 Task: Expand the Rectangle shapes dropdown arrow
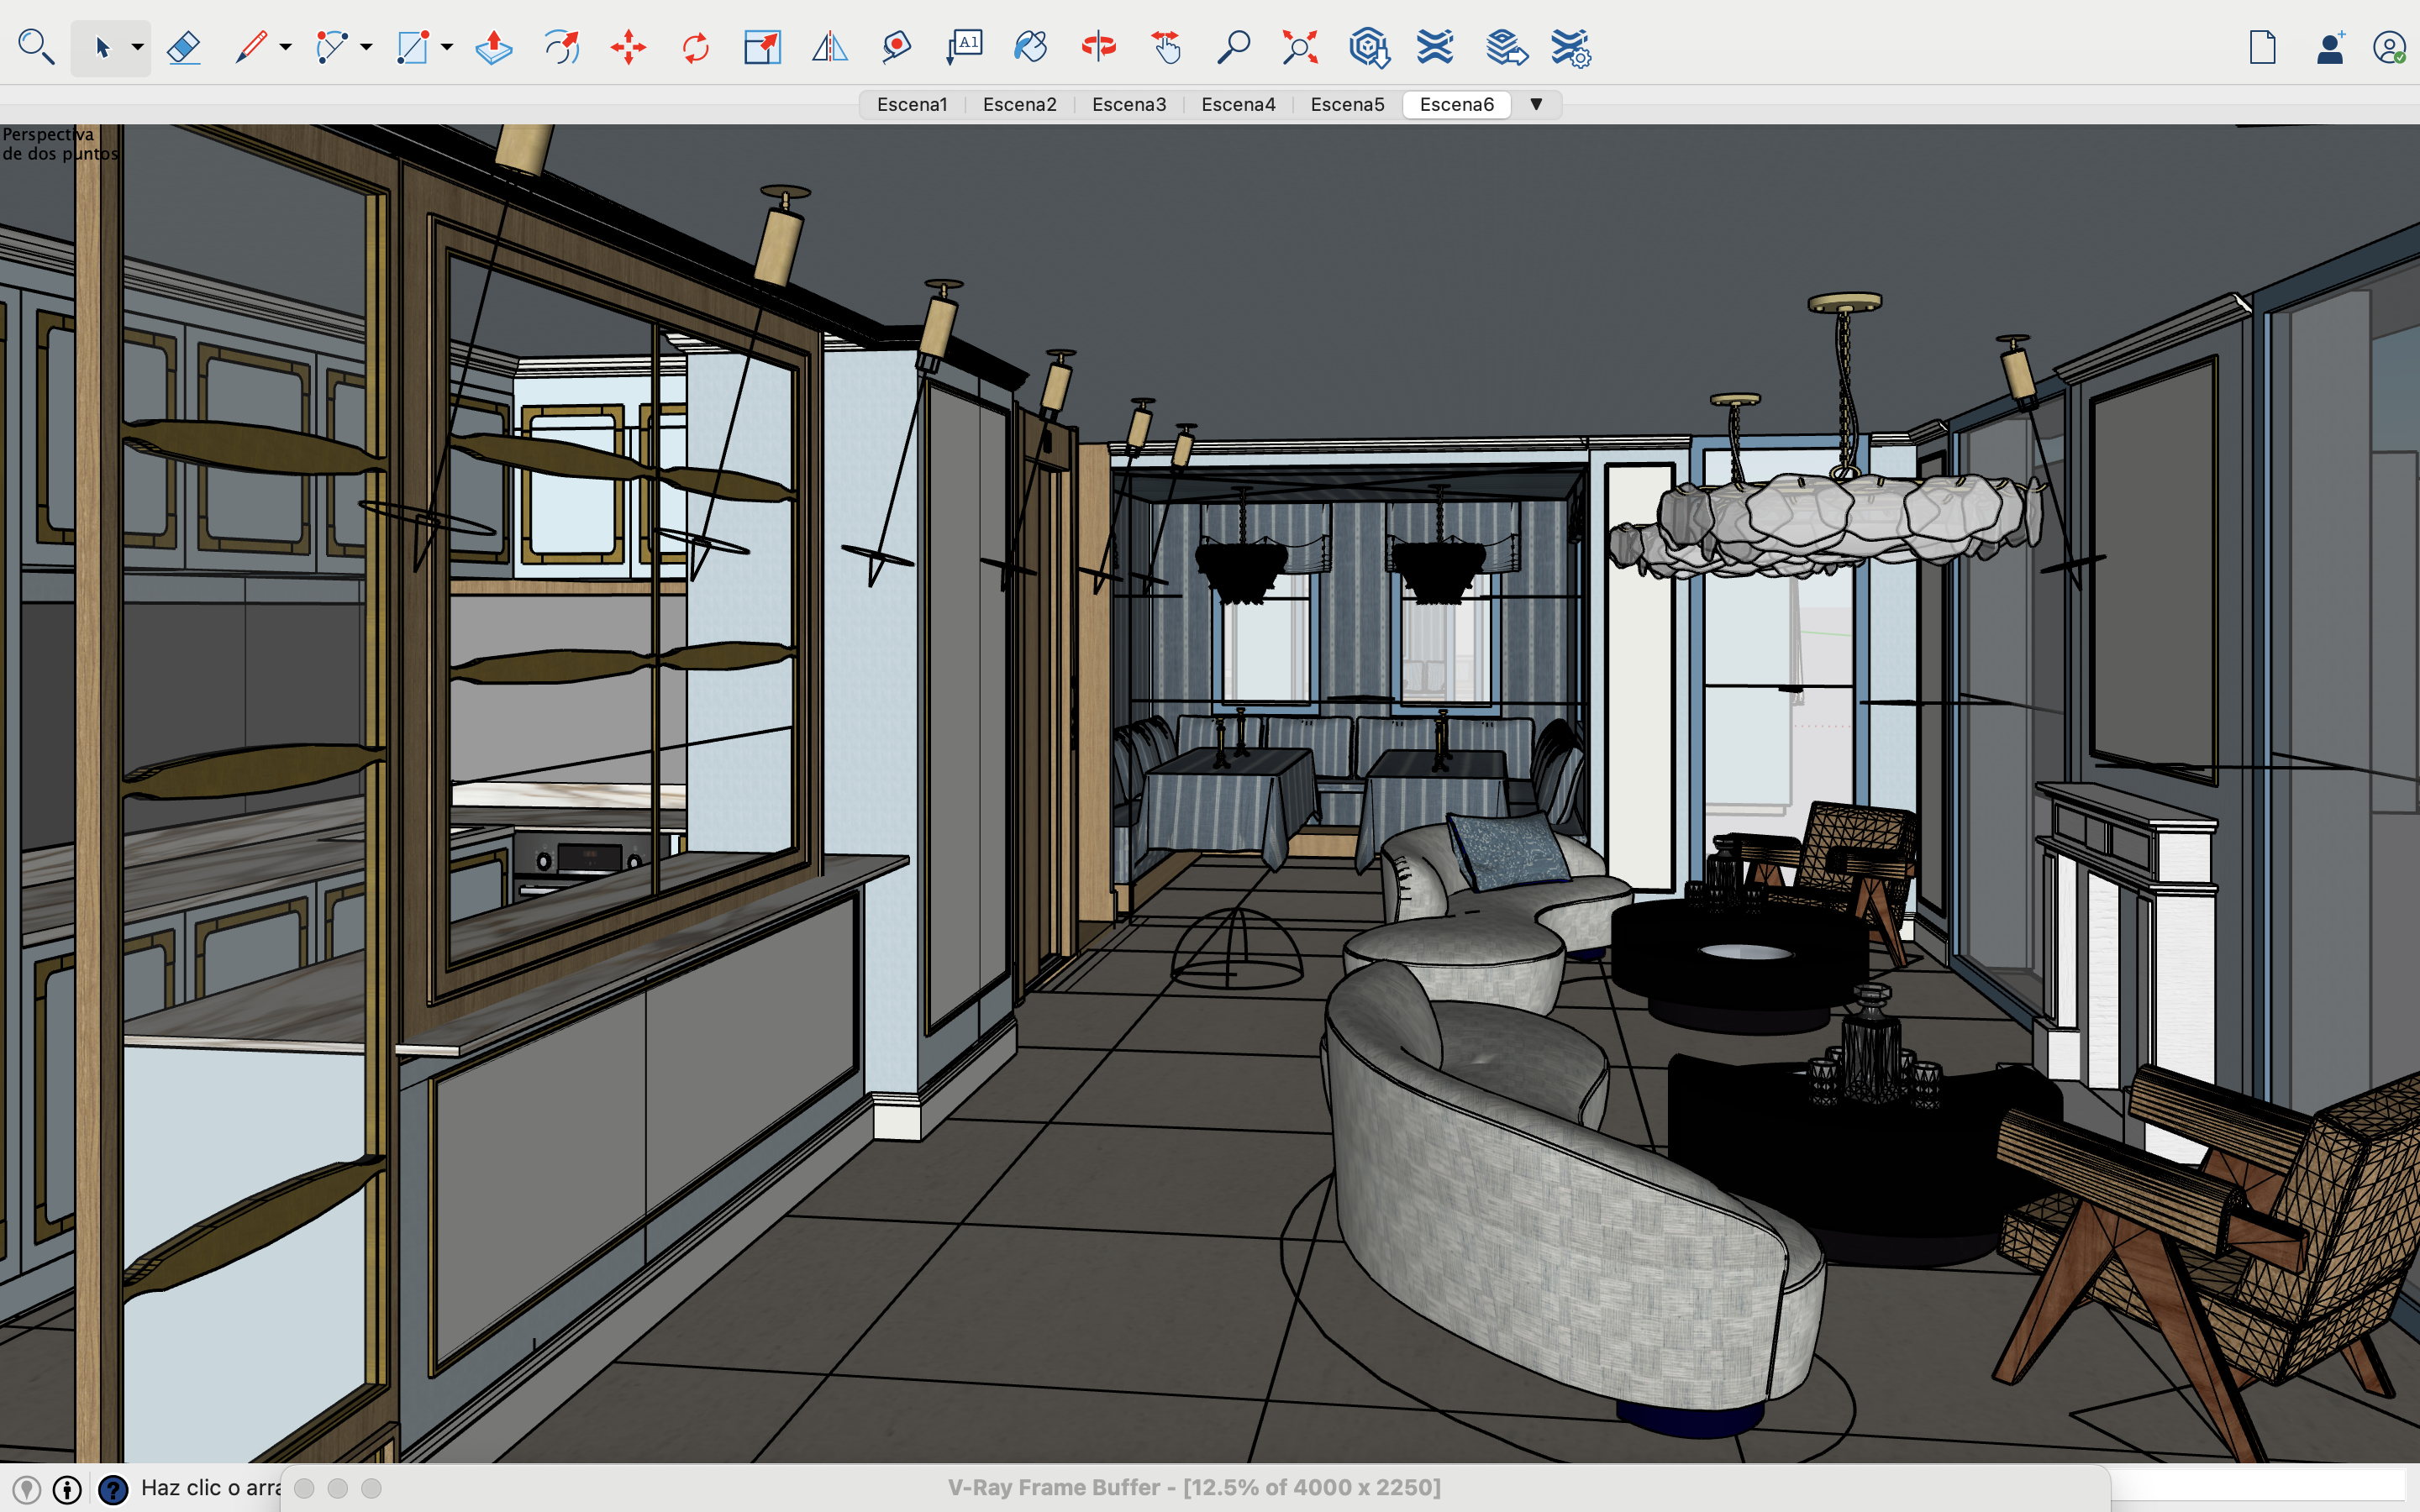click(447, 47)
